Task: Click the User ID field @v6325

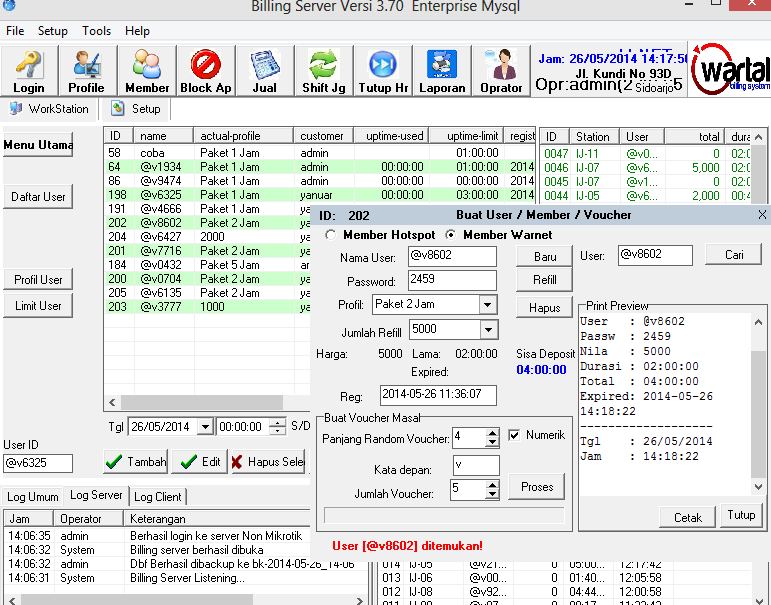Action: 38,463
